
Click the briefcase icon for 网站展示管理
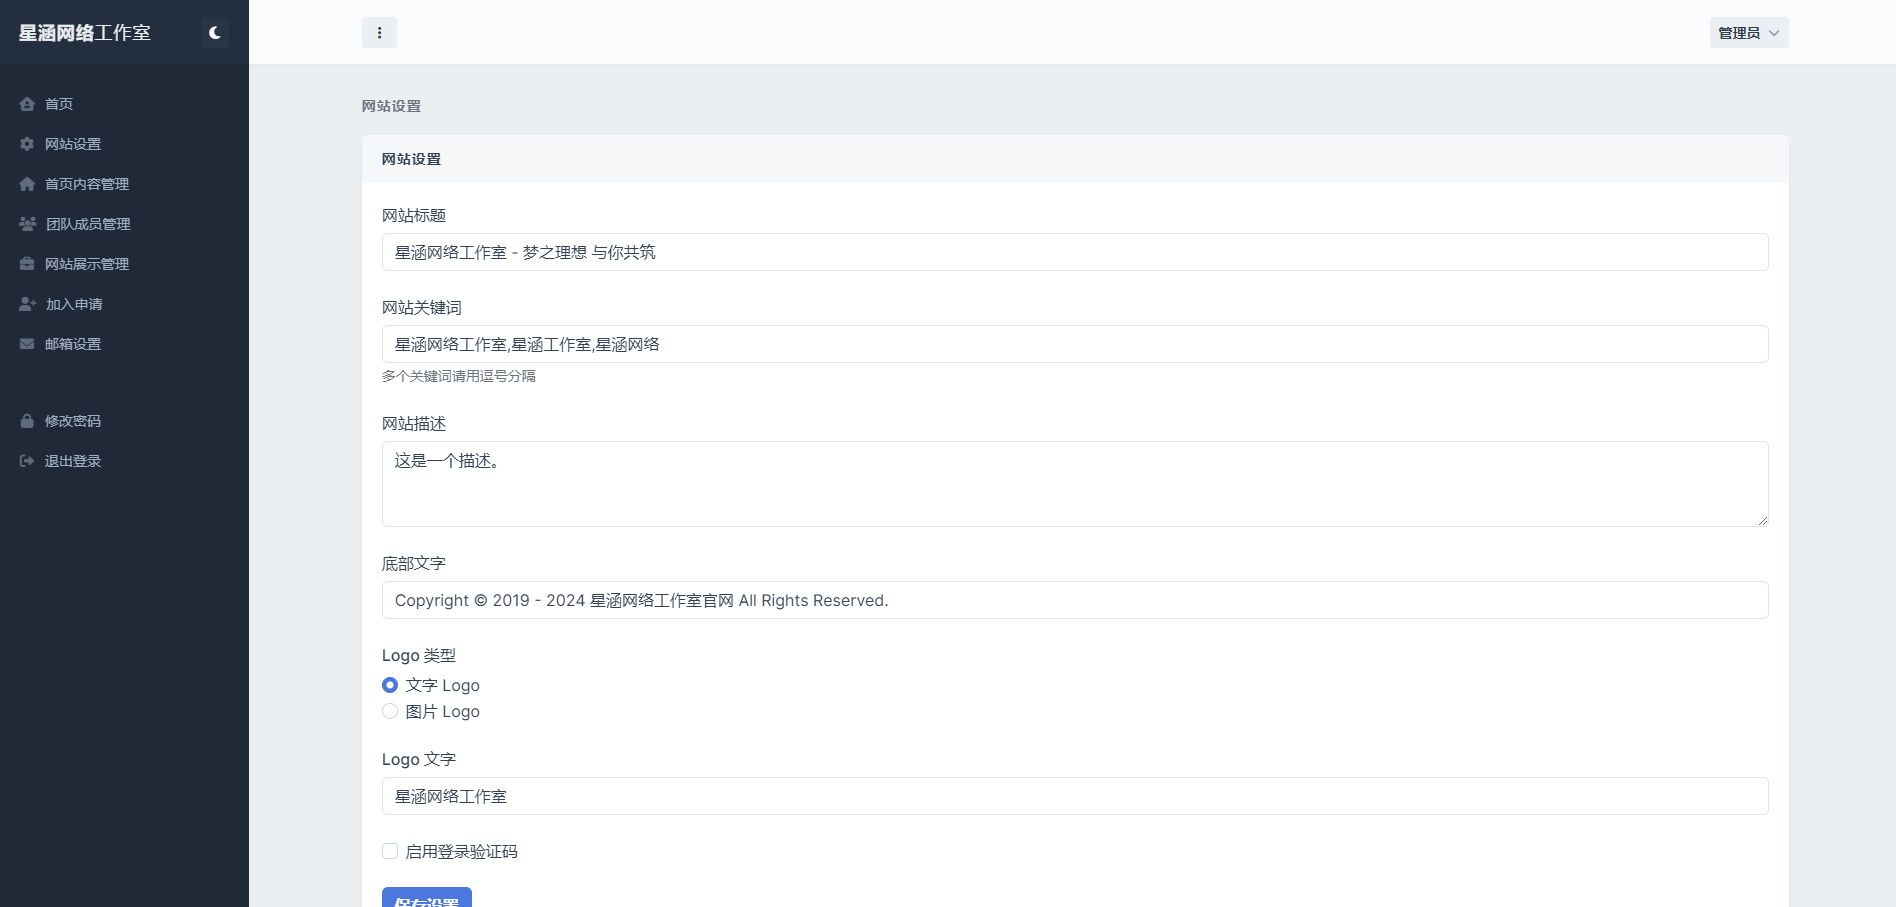[27, 264]
